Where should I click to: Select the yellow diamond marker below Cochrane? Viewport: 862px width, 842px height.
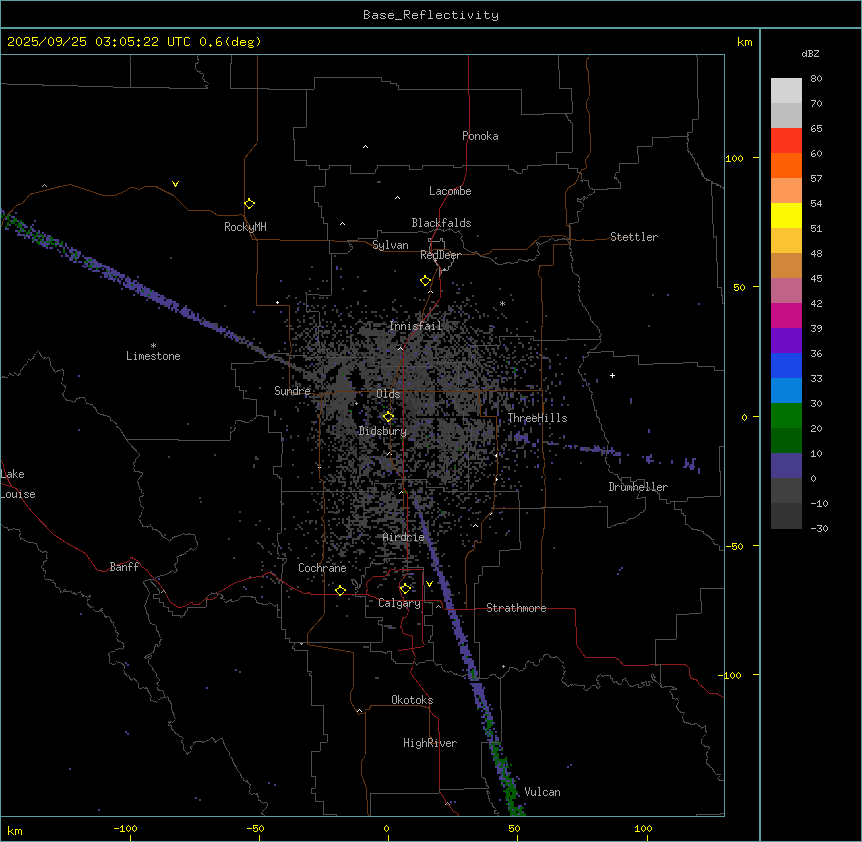click(x=340, y=591)
